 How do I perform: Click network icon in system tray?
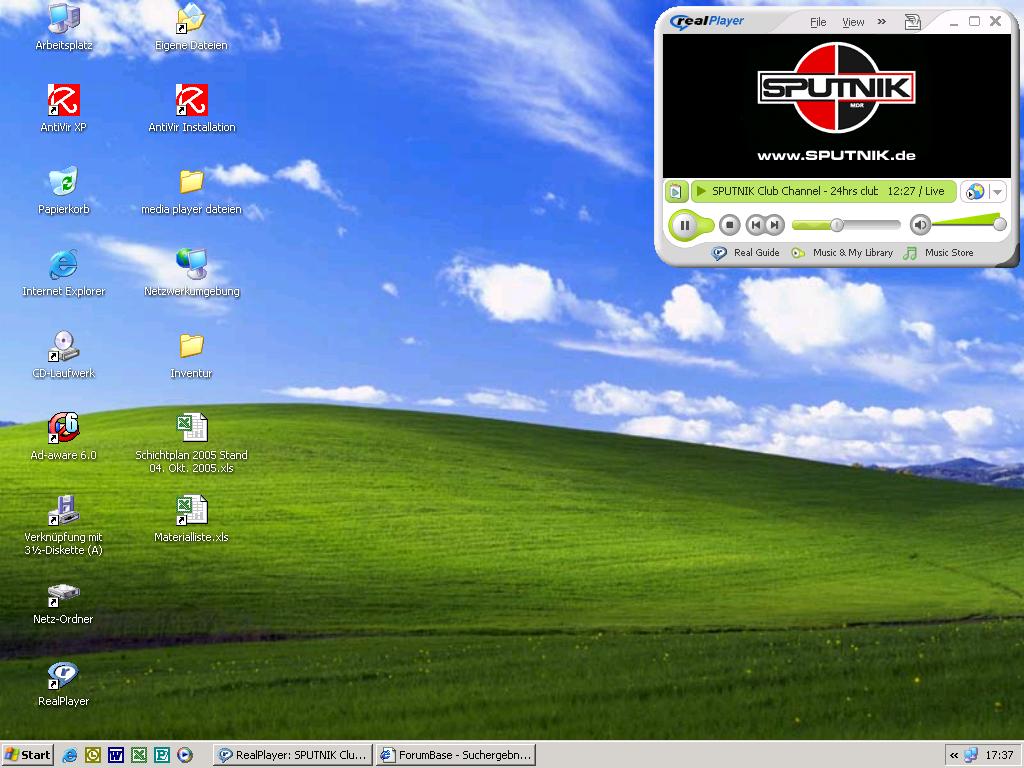(971, 755)
